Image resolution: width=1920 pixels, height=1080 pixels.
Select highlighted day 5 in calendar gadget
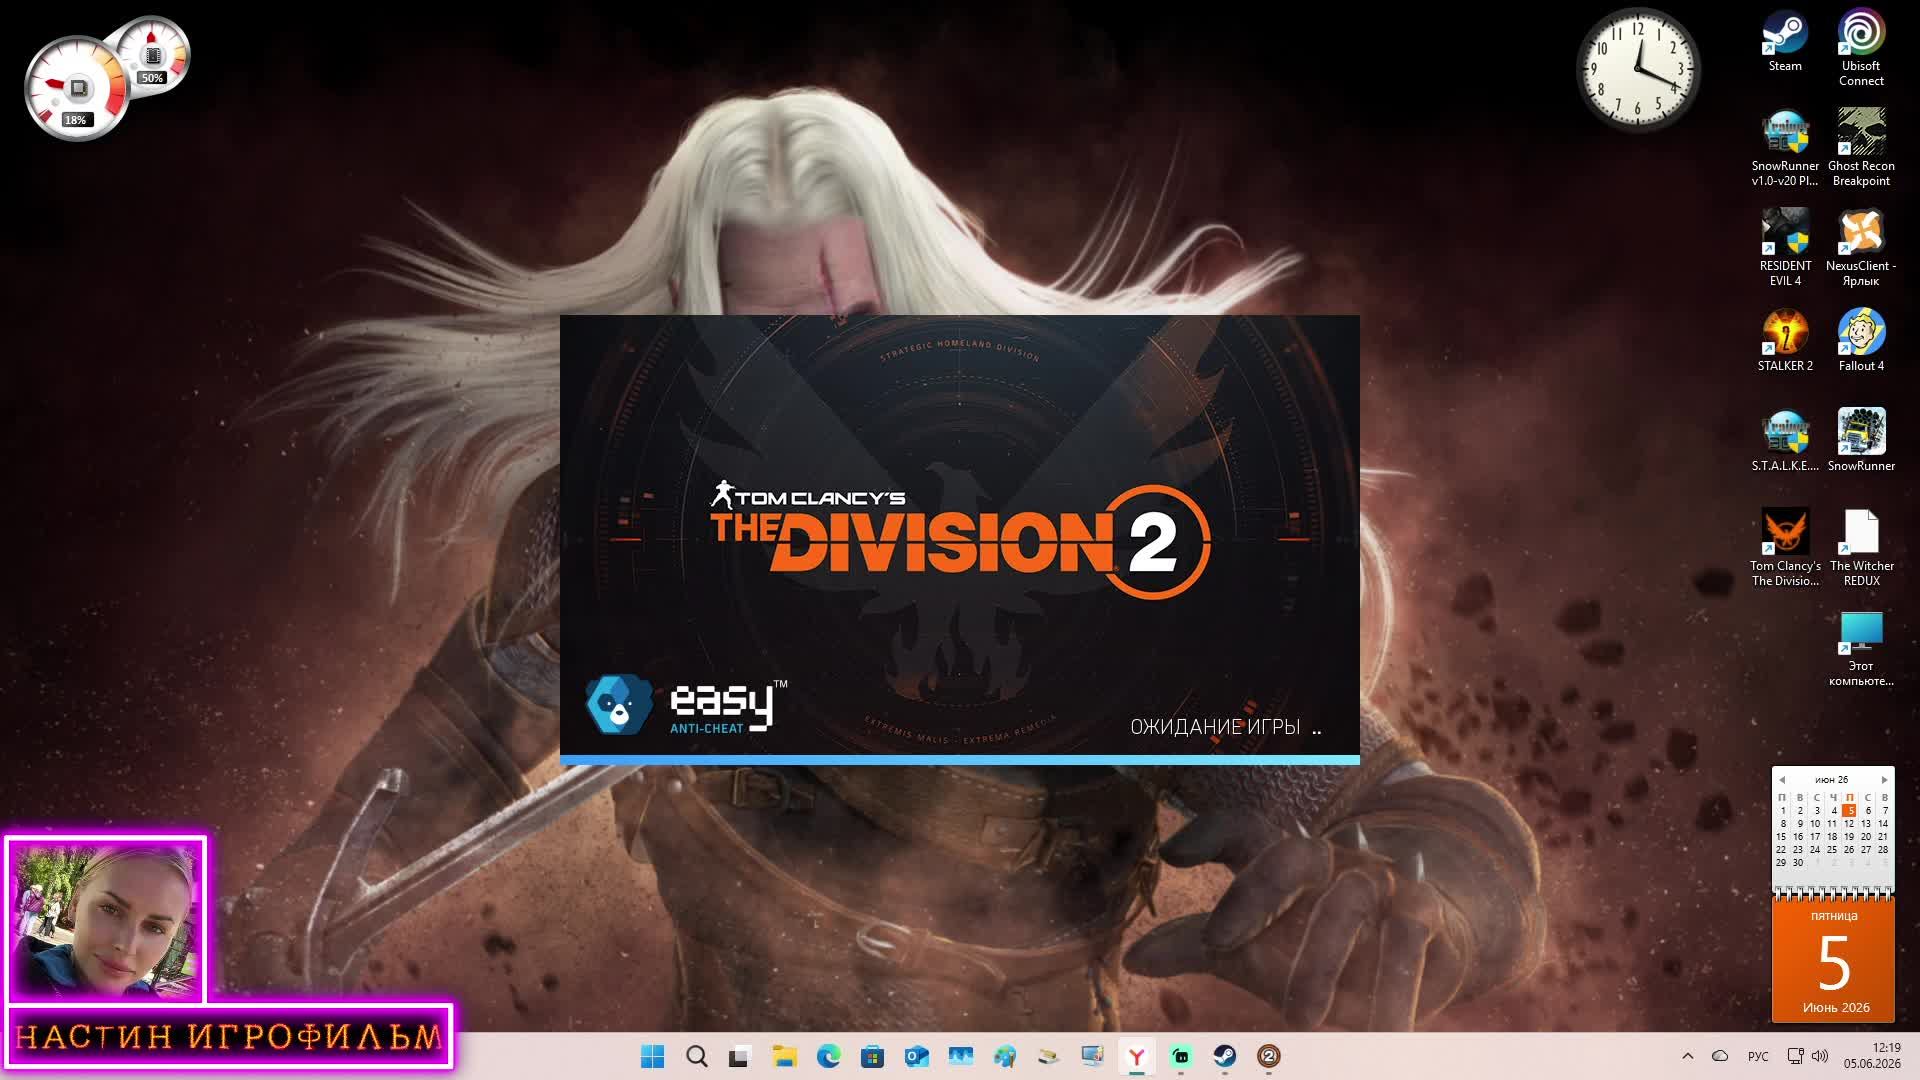point(1849,811)
